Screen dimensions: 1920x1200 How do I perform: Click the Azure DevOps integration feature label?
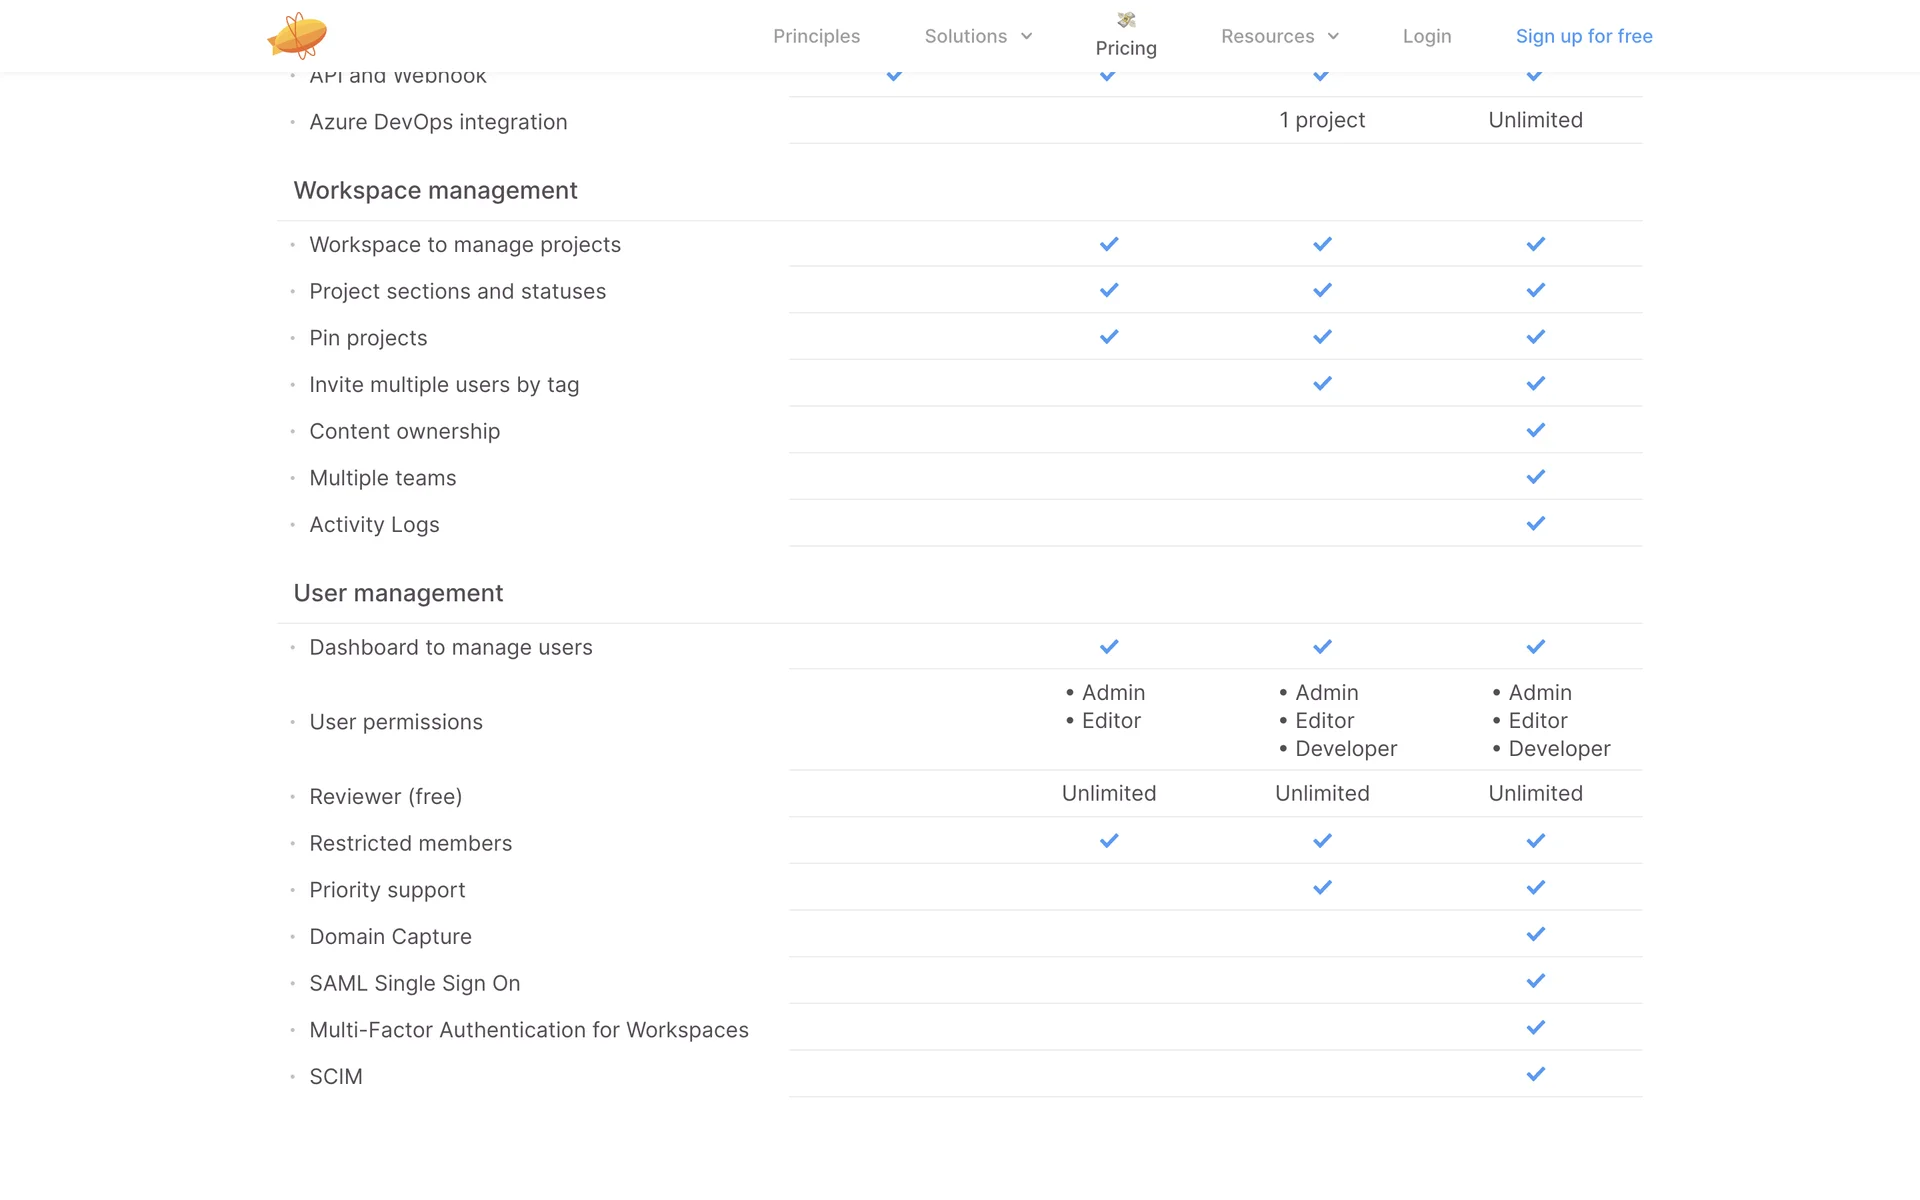click(438, 122)
